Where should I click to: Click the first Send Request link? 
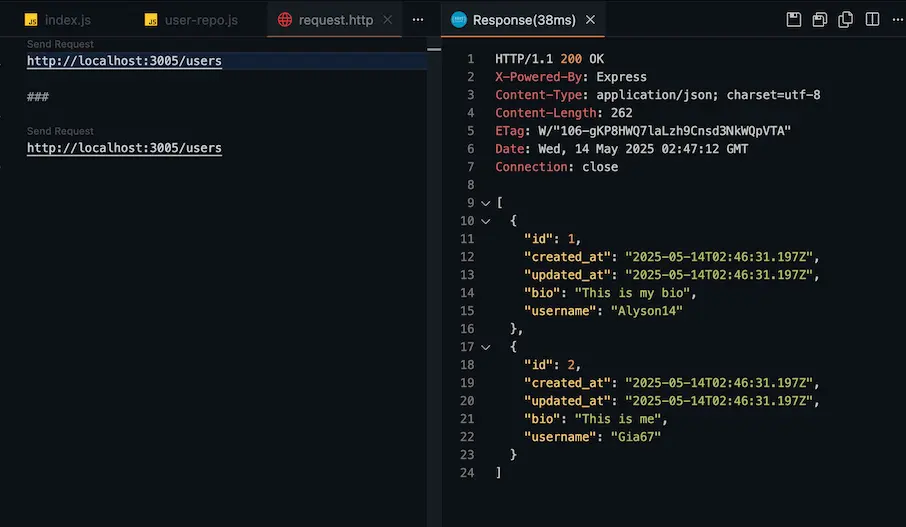click(x=60, y=45)
